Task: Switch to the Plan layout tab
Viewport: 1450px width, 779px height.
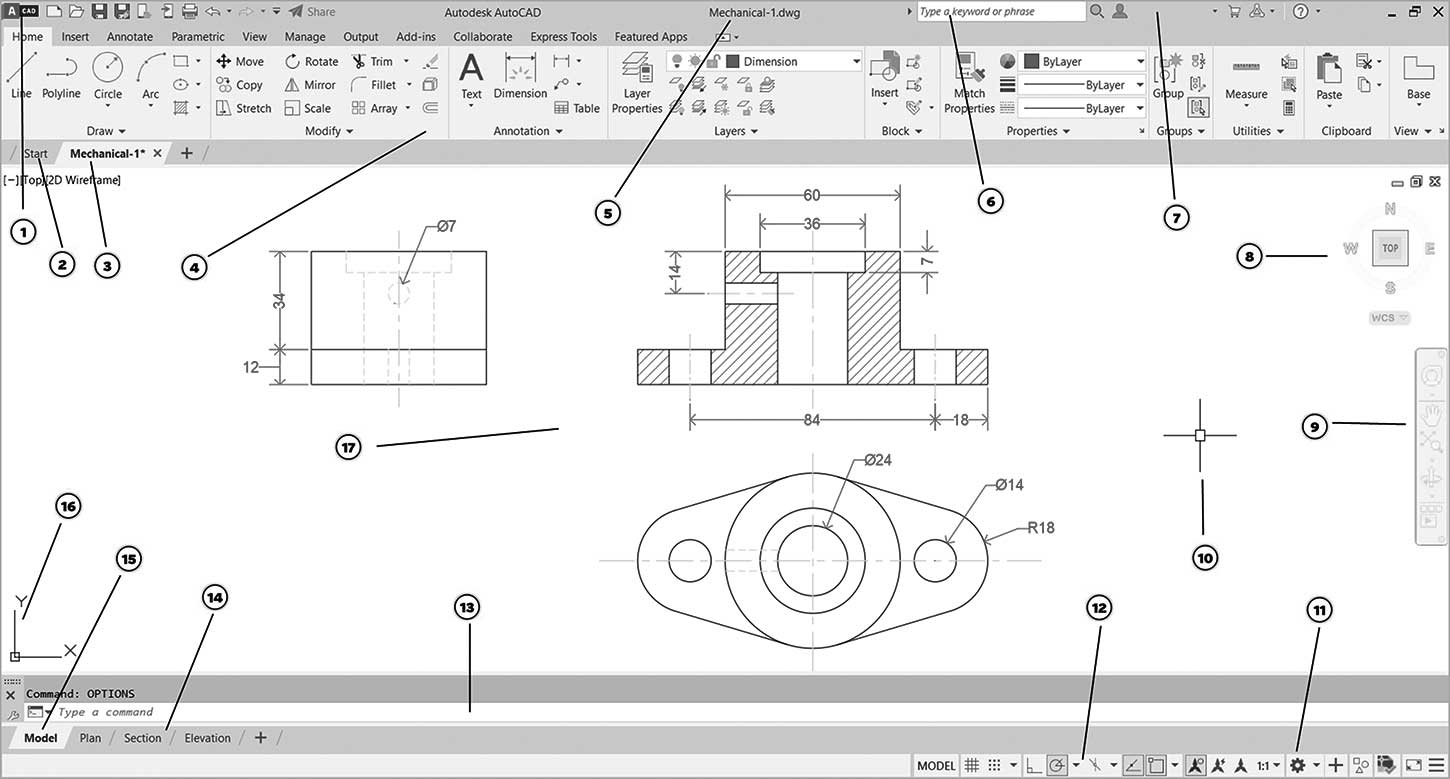Action: 90,738
